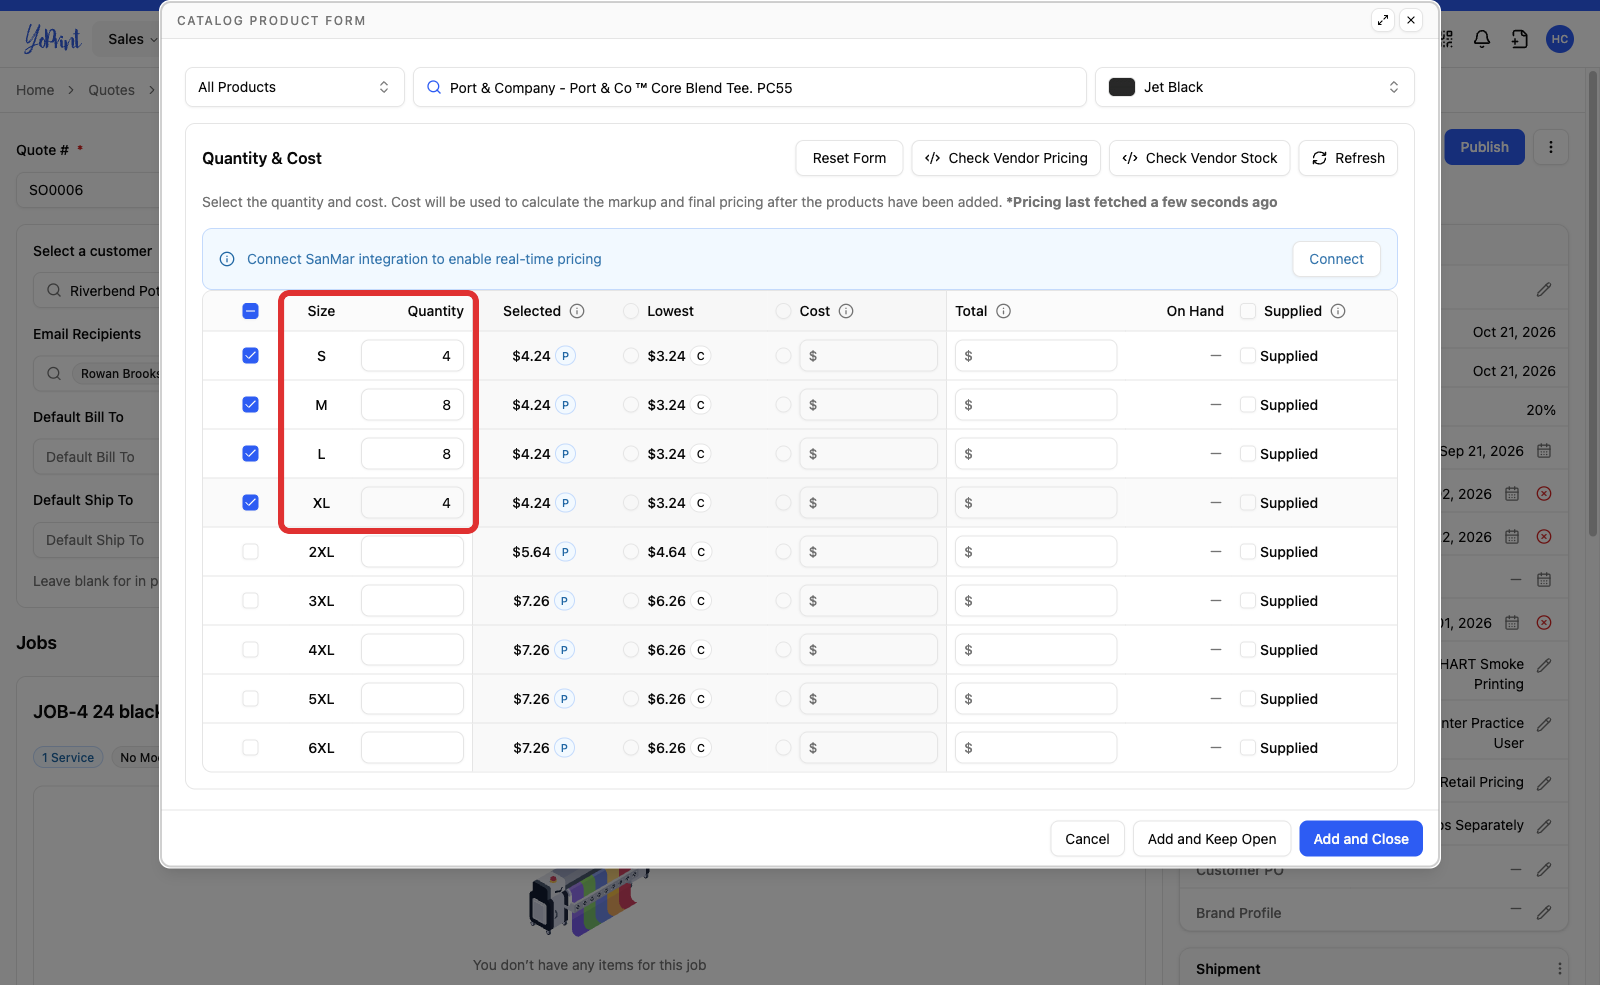Viewport: 1600px width, 985px height.
Task: Click Reset Form button
Action: point(849,158)
